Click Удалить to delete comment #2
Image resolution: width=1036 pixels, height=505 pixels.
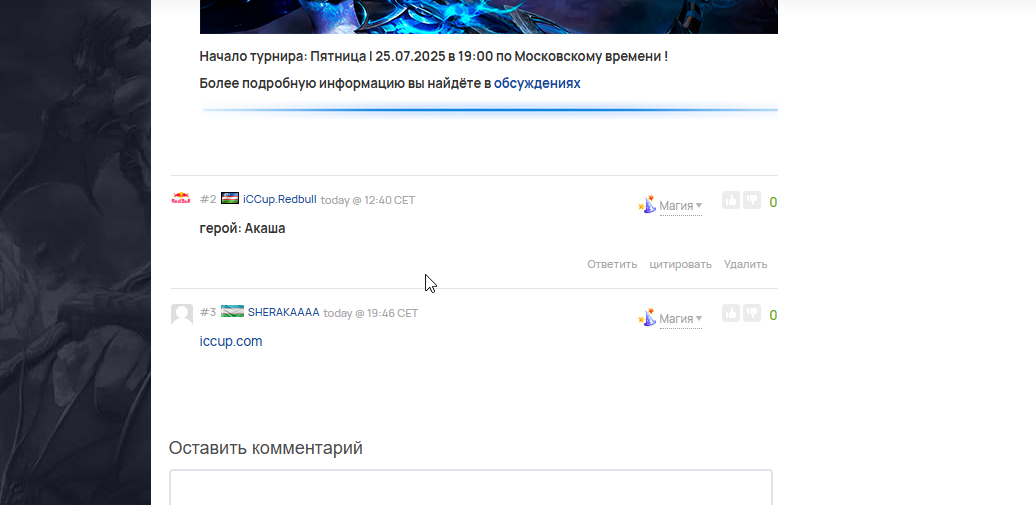[745, 264]
